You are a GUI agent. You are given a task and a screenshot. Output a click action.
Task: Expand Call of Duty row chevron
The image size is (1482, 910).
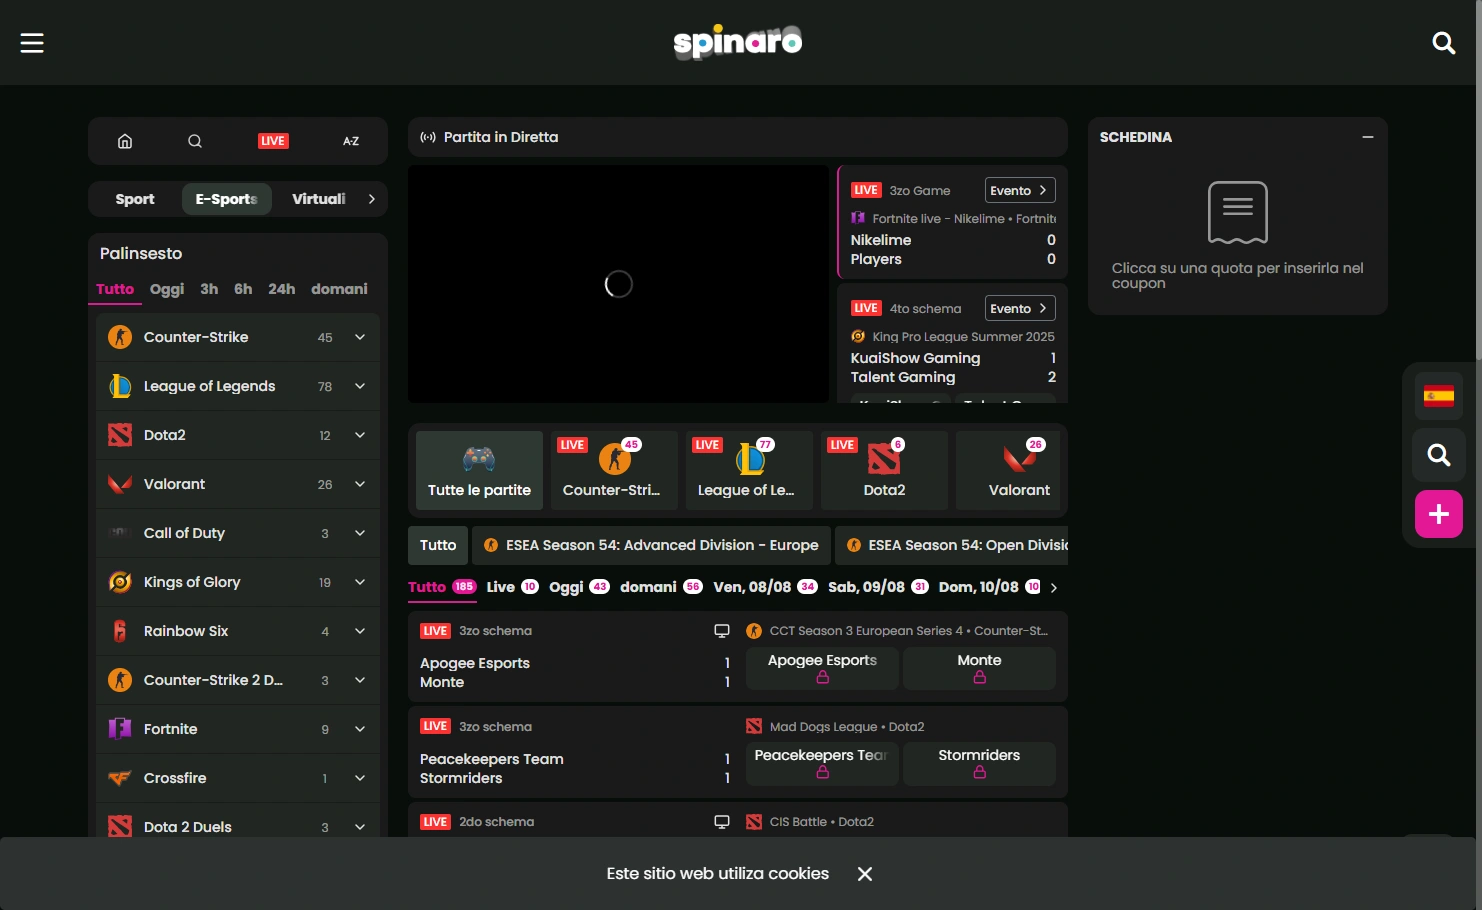(360, 533)
